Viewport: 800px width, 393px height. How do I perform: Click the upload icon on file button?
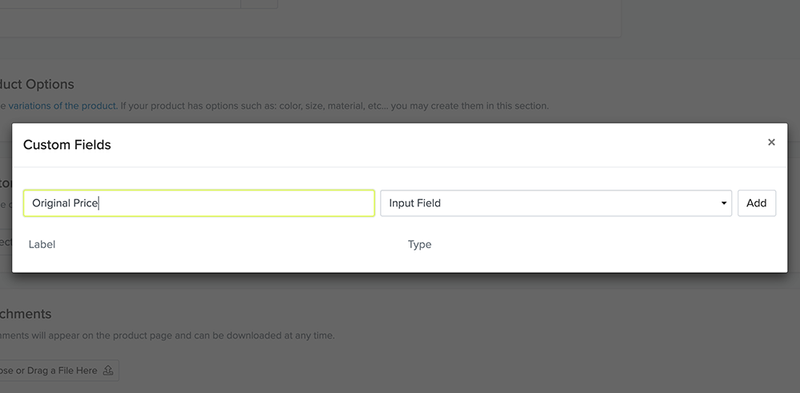(108, 371)
